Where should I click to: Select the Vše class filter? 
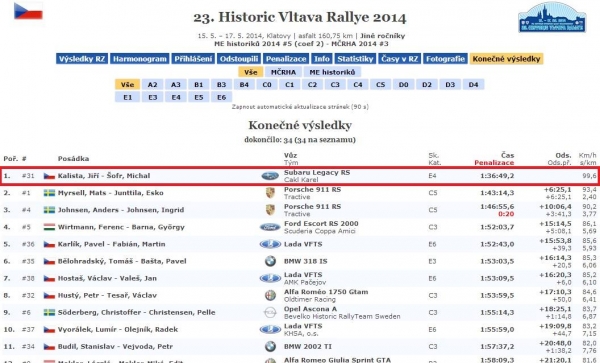point(127,85)
